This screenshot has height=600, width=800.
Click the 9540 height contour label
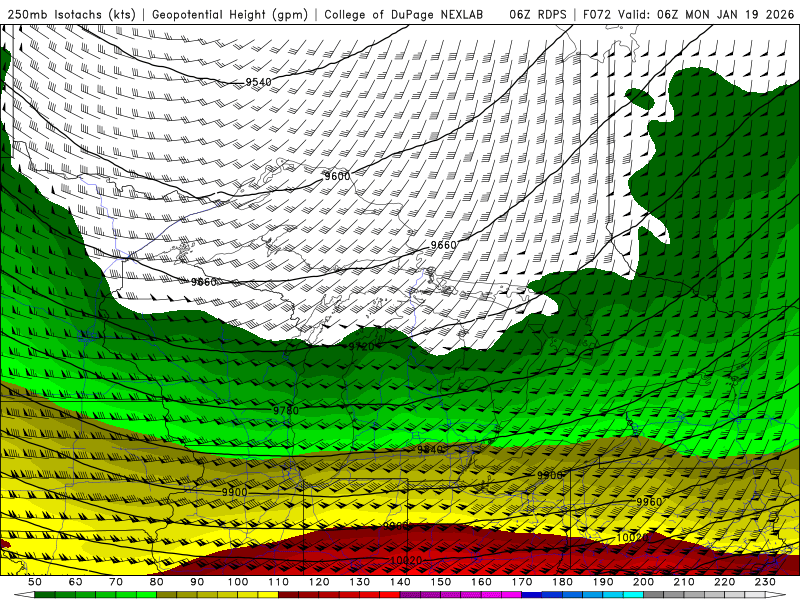[258, 82]
